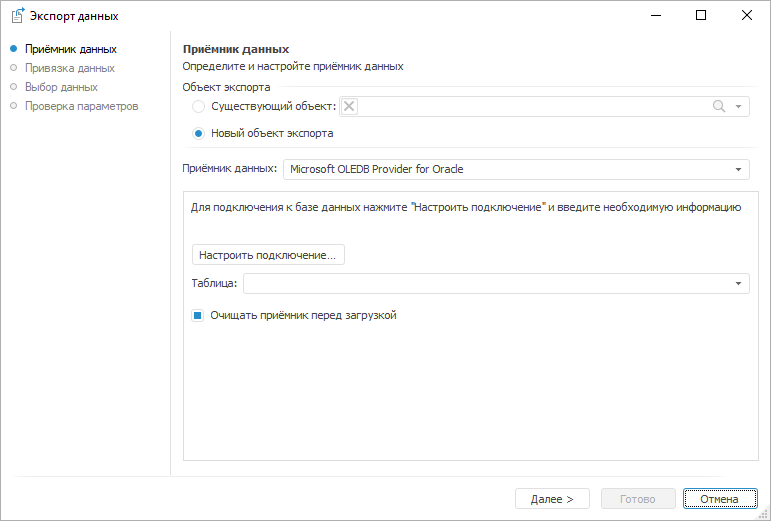Toggle Очищать приёмник перед загрузкой checkbox

click(x=198, y=316)
